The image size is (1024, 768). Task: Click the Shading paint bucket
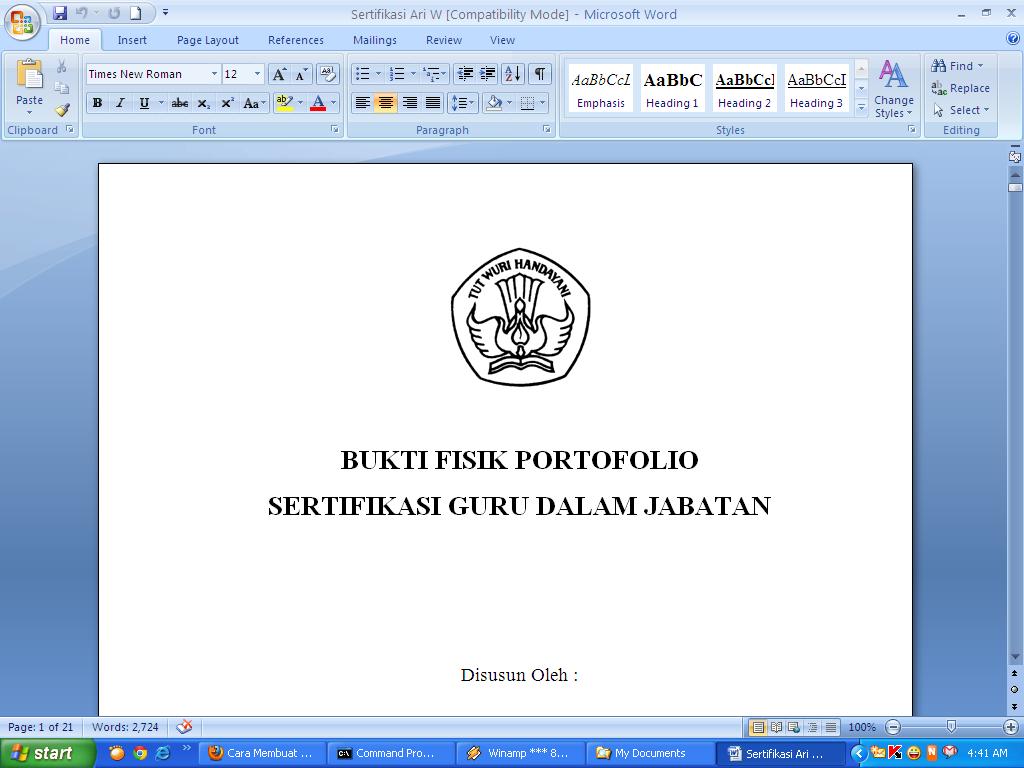click(494, 103)
